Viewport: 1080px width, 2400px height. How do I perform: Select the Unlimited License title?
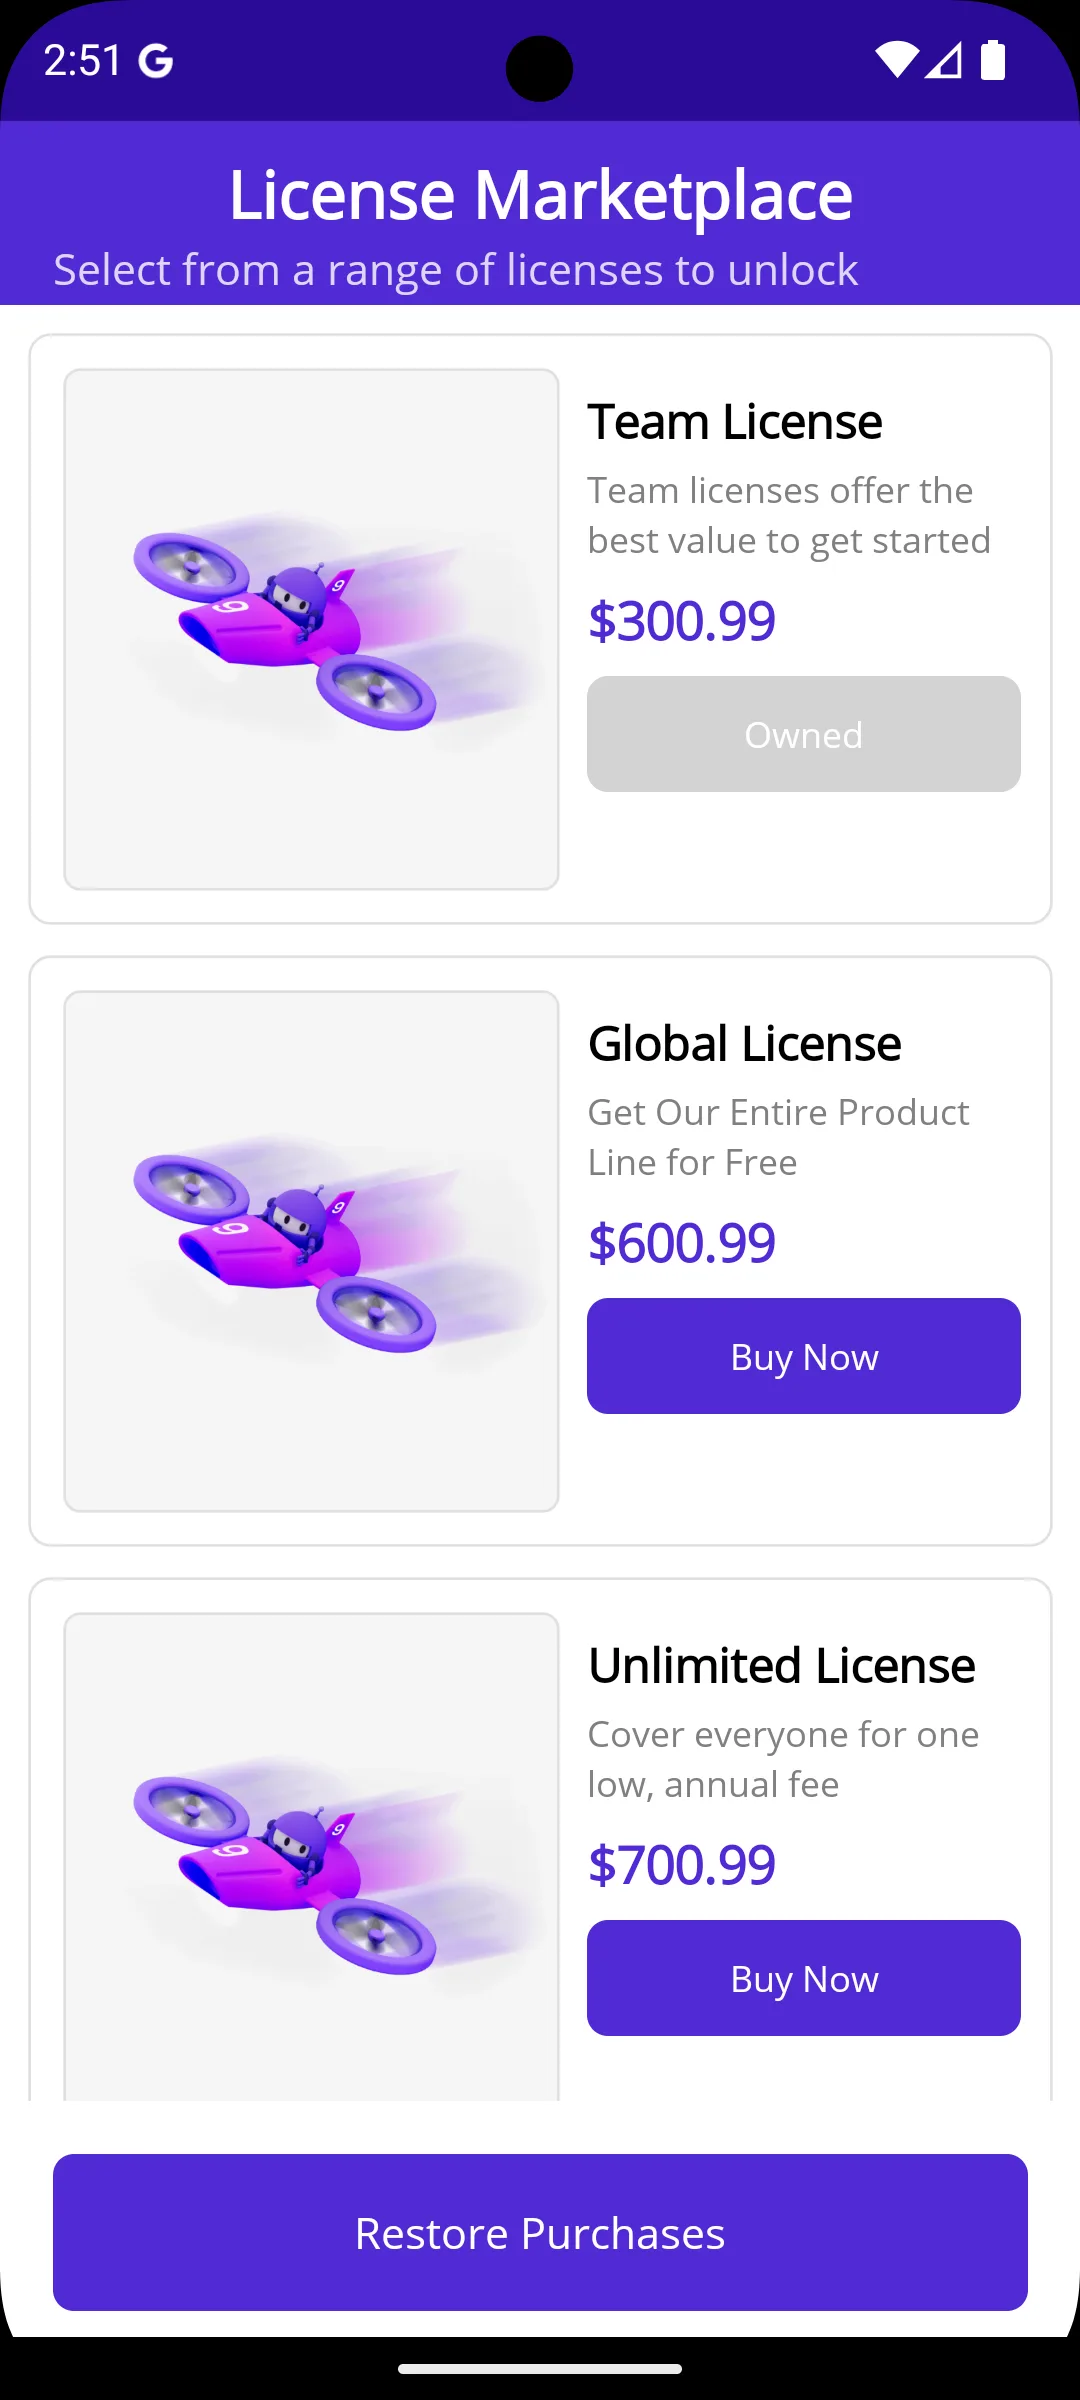click(781, 1665)
